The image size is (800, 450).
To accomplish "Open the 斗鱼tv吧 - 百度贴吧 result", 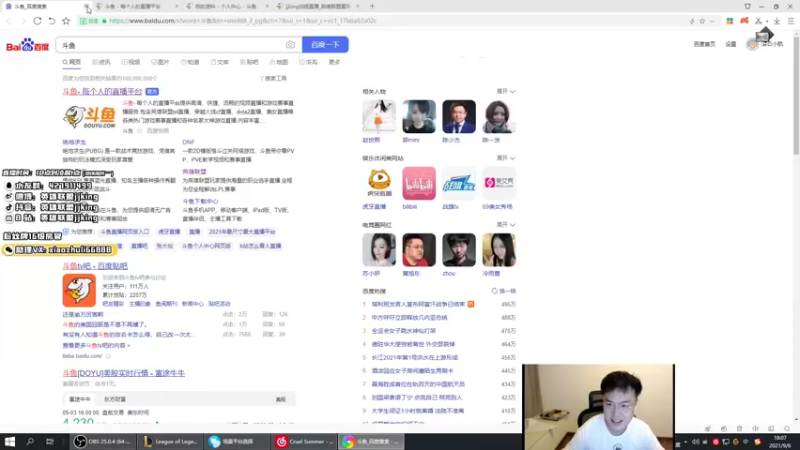I will (95, 266).
